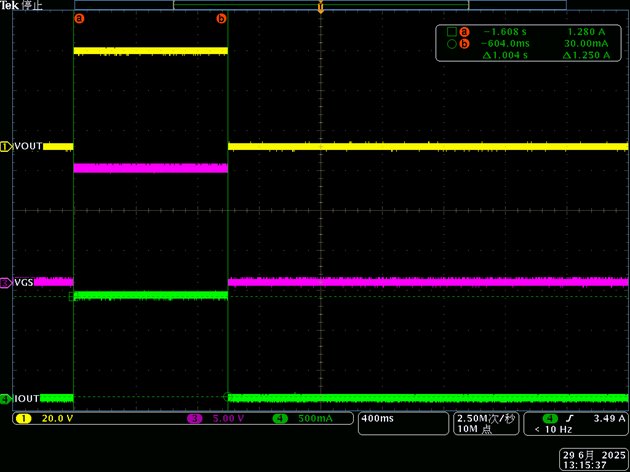Click the magenta channel 3 badge showing 5.00 V
This screenshot has height=472, width=630.
tap(194, 419)
